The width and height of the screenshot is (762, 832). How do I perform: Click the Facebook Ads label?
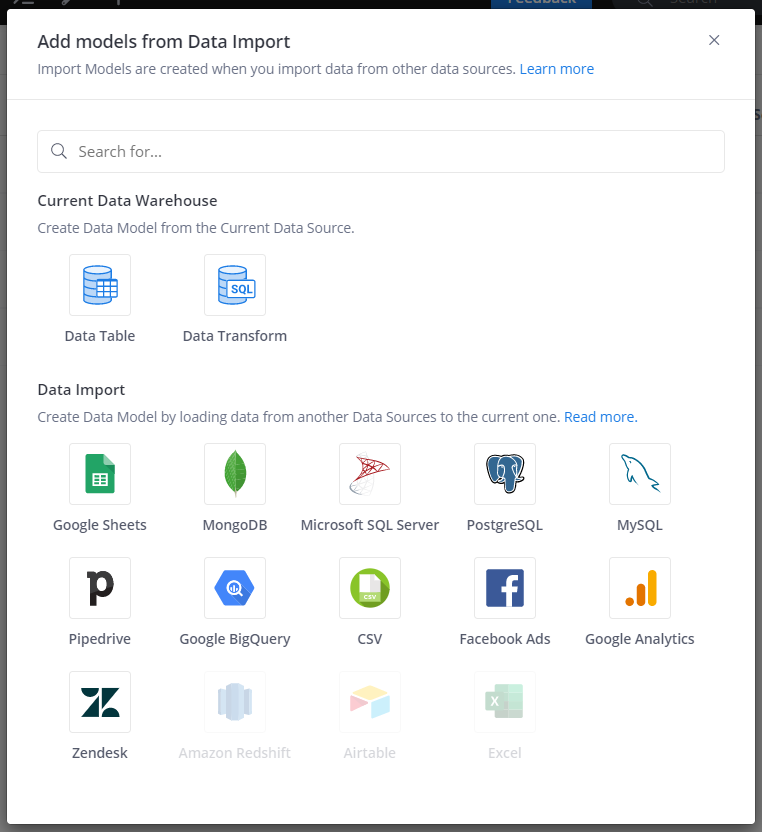coord(505,639)
